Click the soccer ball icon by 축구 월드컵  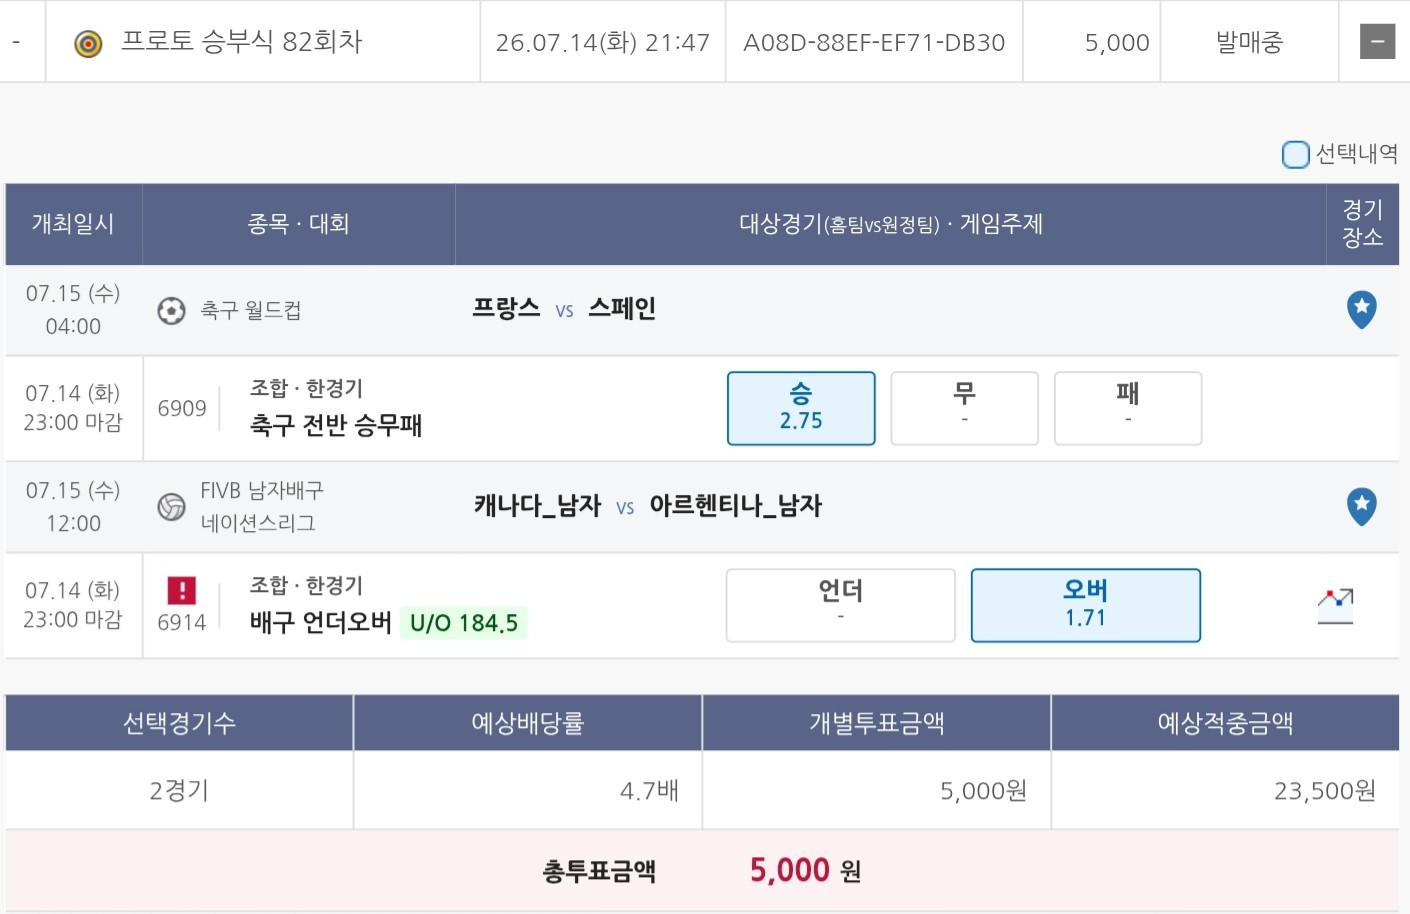171,311
